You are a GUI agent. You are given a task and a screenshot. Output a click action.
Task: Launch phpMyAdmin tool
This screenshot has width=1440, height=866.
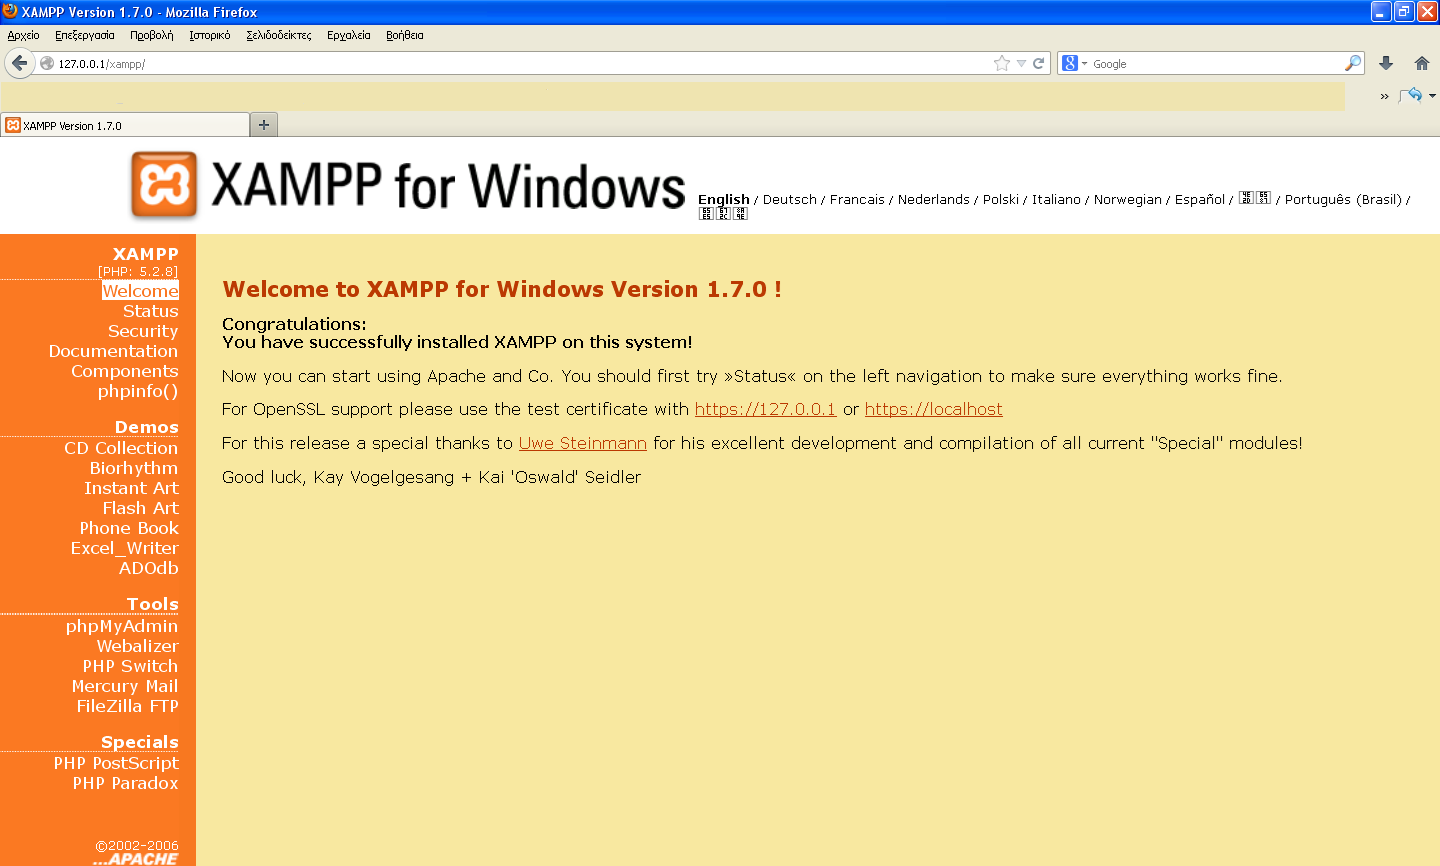click(x=122, y=626)
